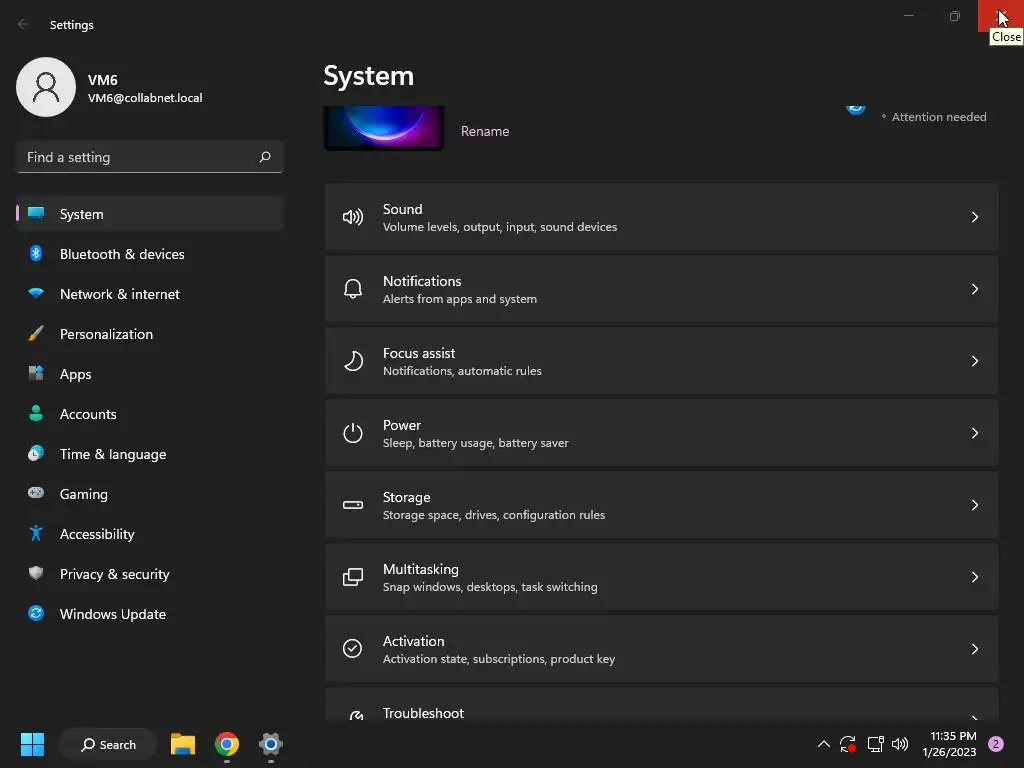Image resolution: width=1024 pixels, height=768 pixels.
Task: Click the Personalization paintbrush icon
Action: pyautogui.click(x=36, y=334)
